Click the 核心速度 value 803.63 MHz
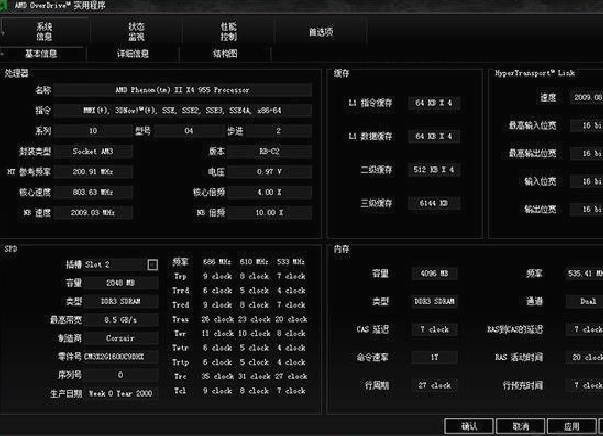This screenshot has width=603, height=436. click(93, 192)
